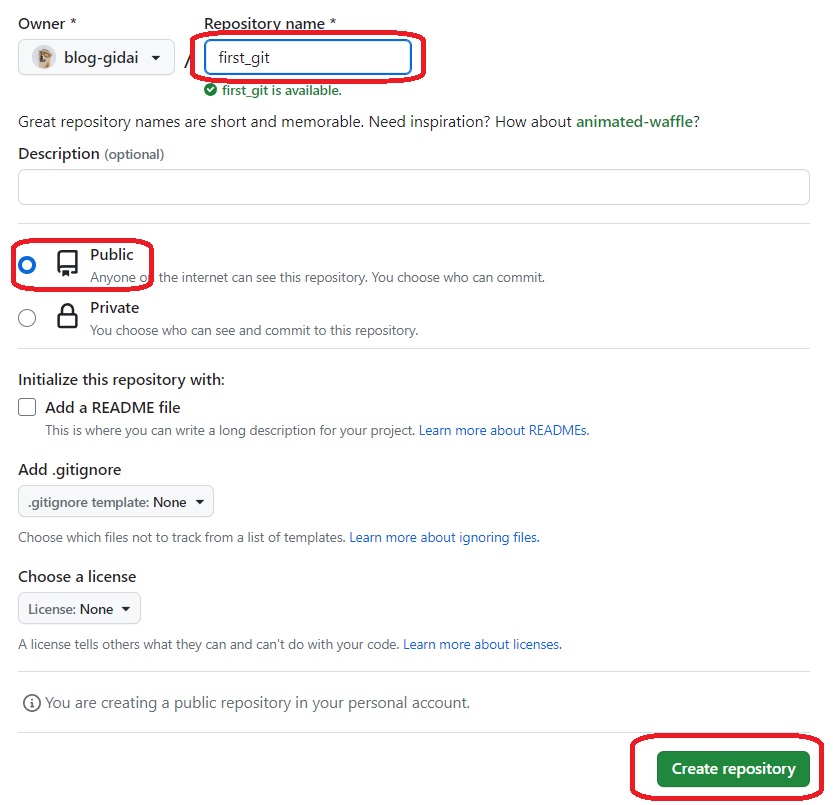The image size is (833, 805).
Task: Click the green availability checkmark icon
Action: 210,90
